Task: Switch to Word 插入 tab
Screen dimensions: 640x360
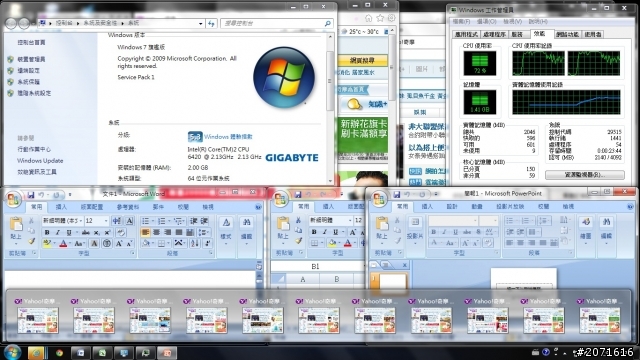Action: click(61, 207)
